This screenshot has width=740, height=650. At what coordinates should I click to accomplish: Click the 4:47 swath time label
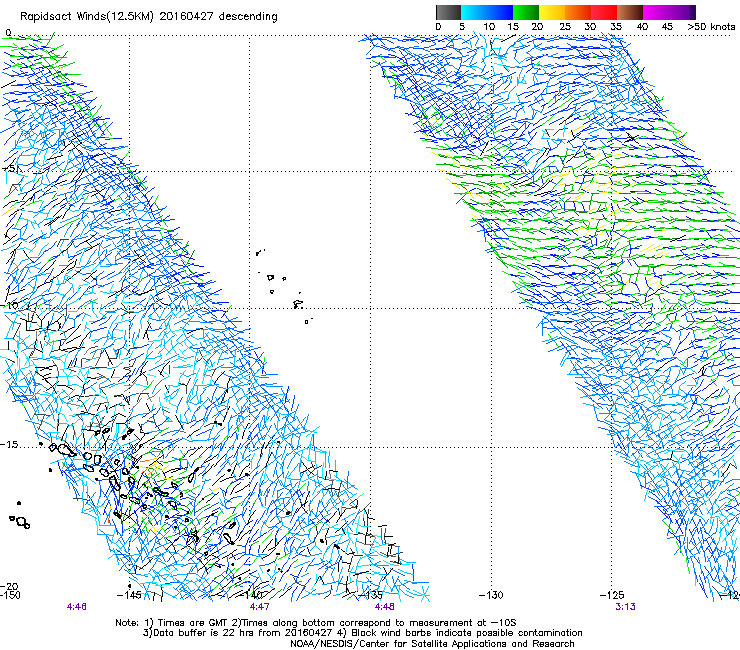tap(260, 607)
